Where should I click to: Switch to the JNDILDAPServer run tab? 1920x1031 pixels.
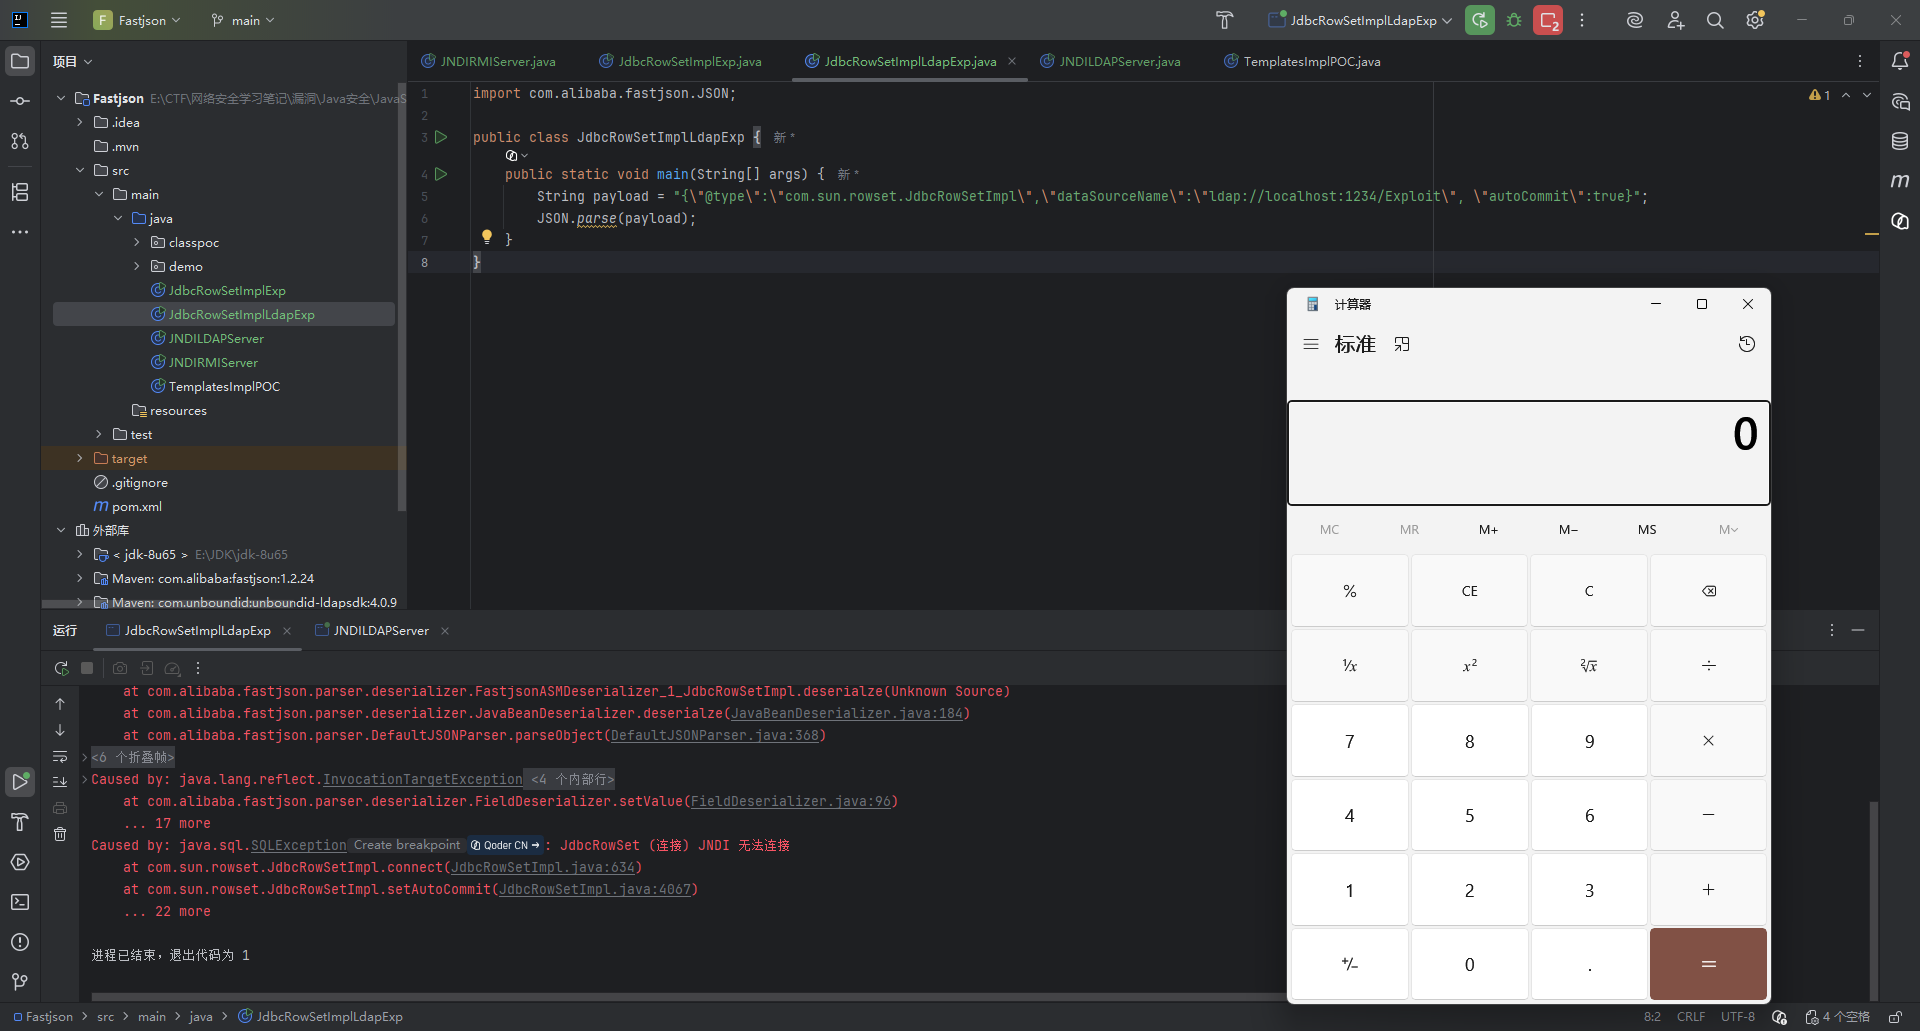click(381, 631)
